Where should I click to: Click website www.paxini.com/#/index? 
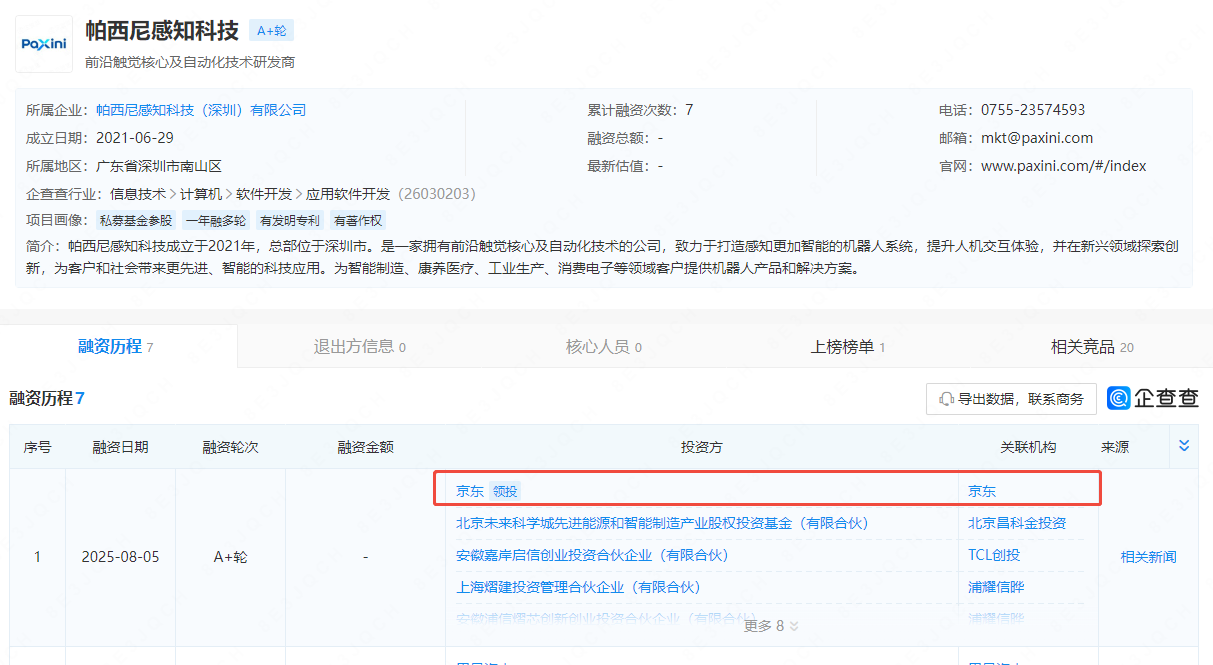coord(1063,166)
